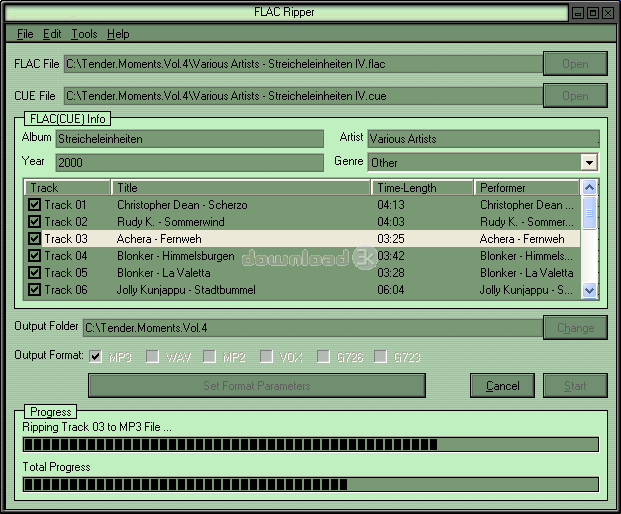621x514 pixels.
Task: Click time length 03:42
Action: coord(391,256)
